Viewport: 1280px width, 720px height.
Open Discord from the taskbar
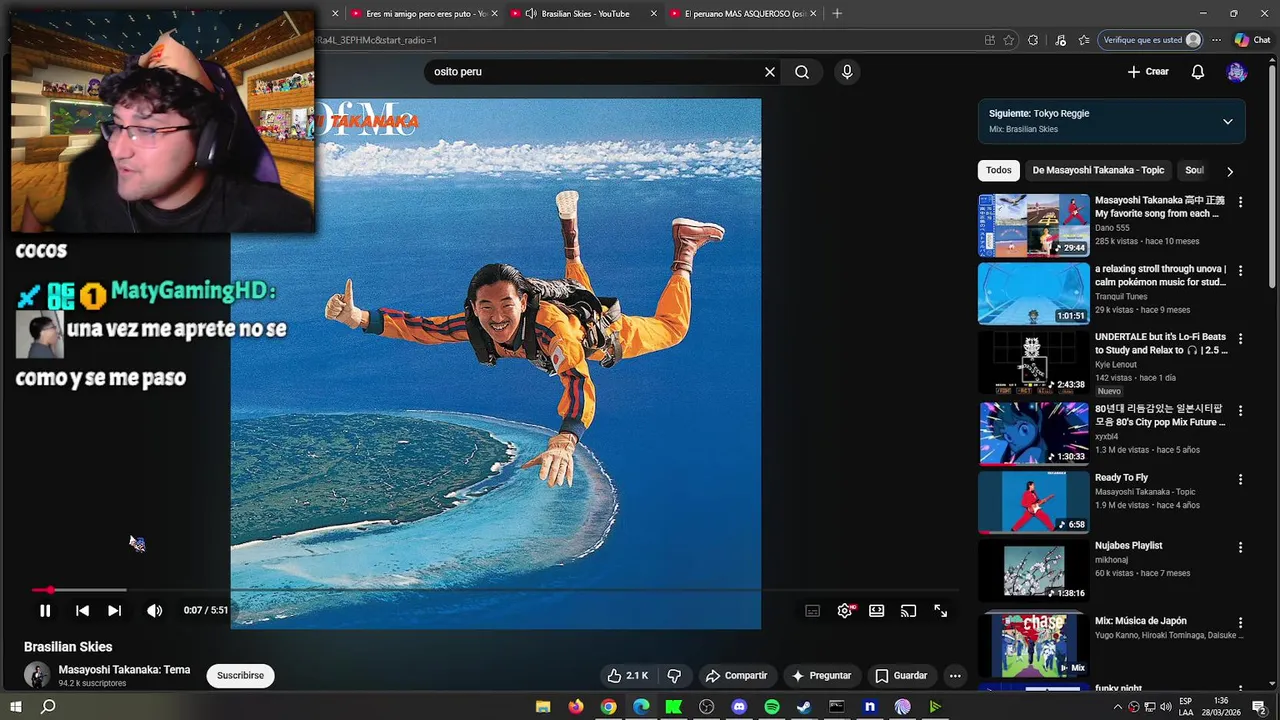(x=739, y=707)
